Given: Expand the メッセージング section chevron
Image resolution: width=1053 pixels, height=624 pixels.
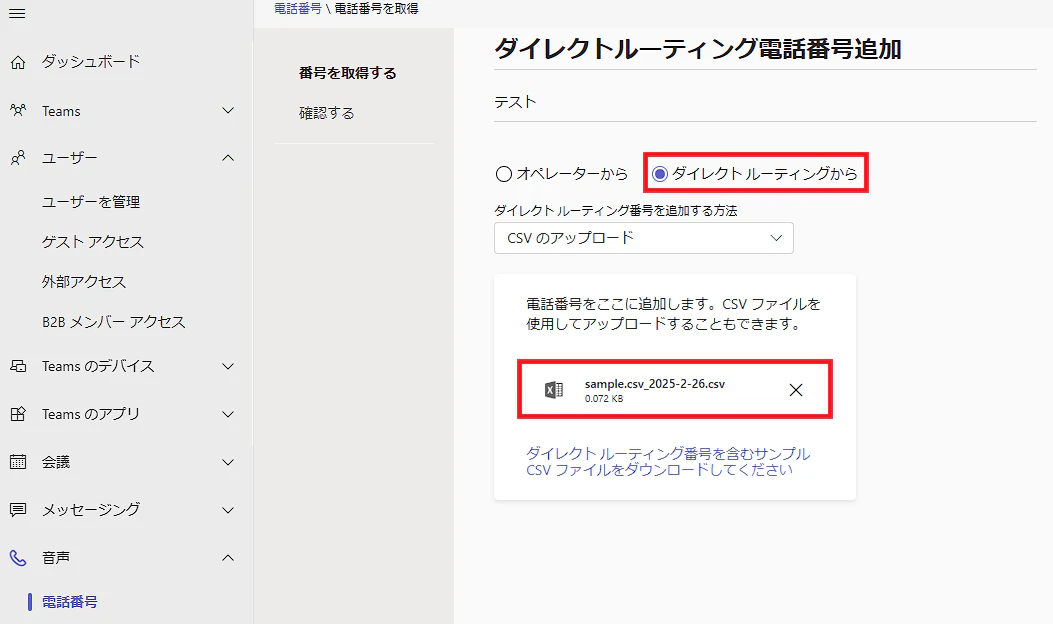Looking at the screenshot, I should (x=228, y=510).
